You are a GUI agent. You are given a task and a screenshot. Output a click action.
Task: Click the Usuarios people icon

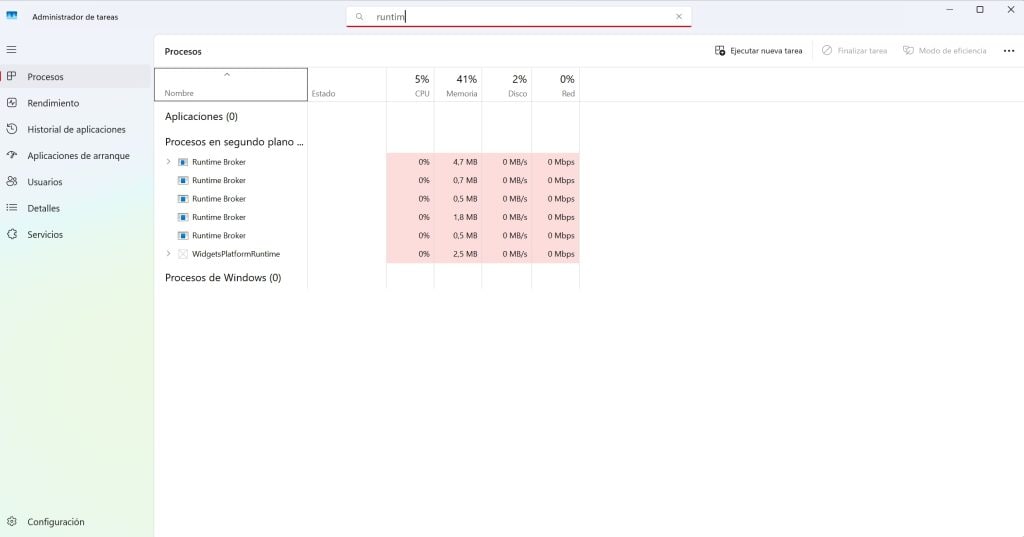point(12,182)
